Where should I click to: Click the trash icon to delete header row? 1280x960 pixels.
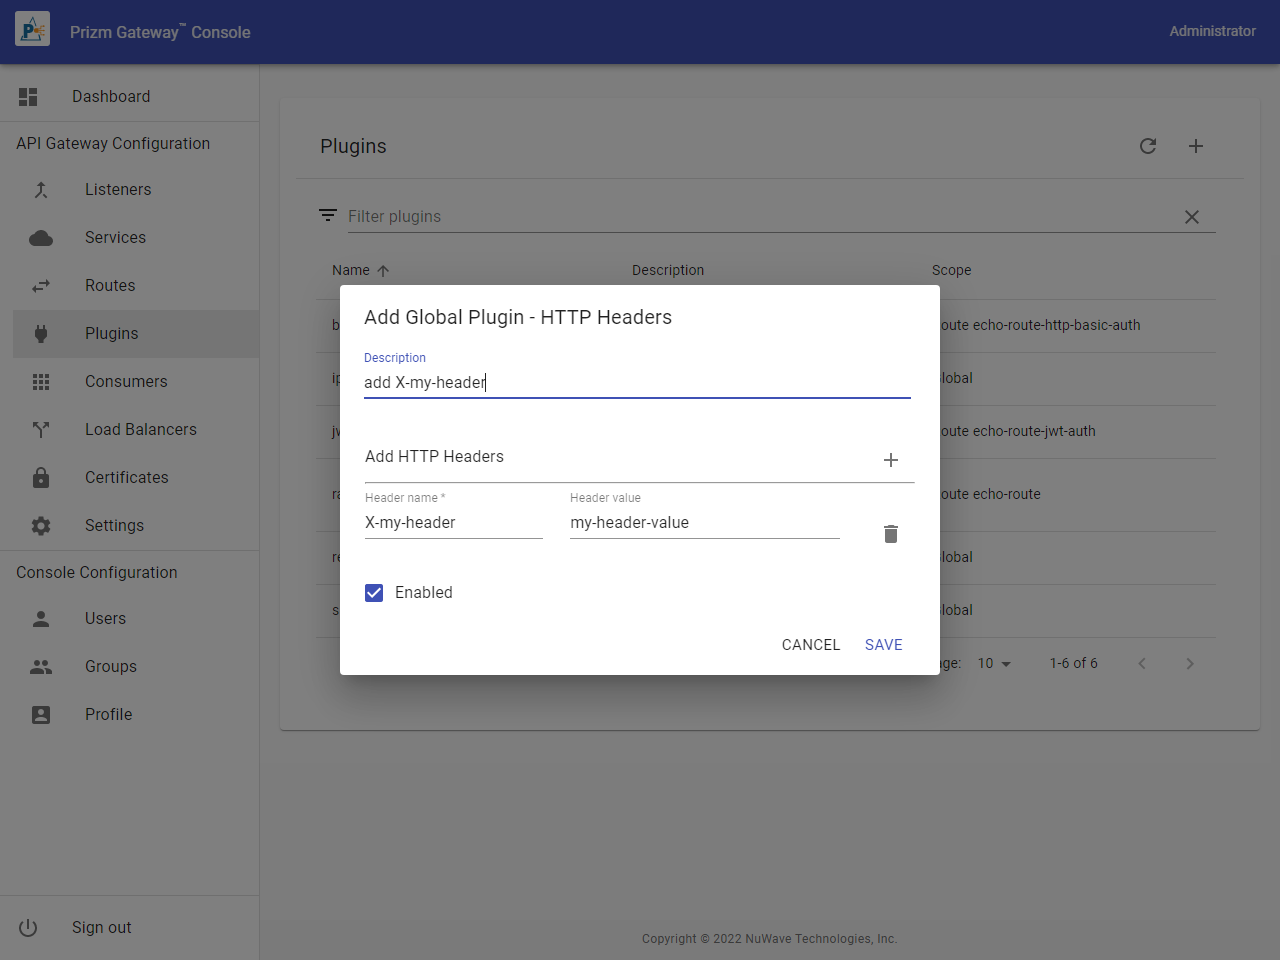click(891, 534)
